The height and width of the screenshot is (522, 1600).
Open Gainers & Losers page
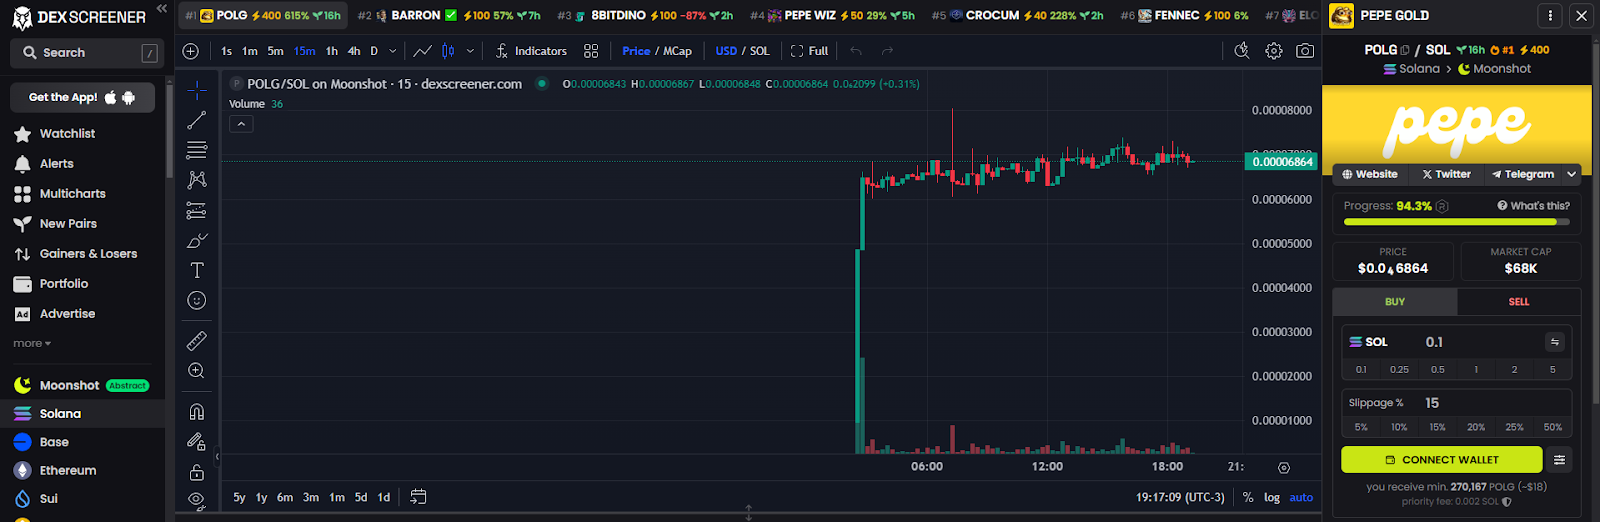(88, 254)
